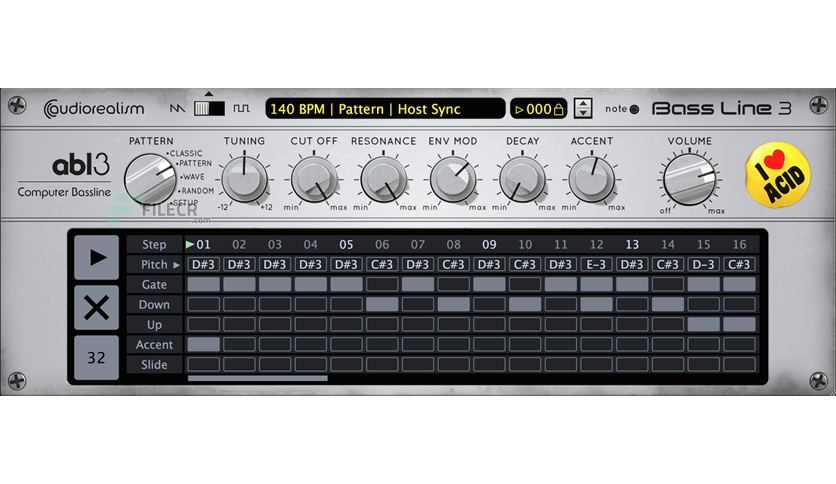Click the Bass Line 3 title
Screen dimensions: 836x484
721,109
